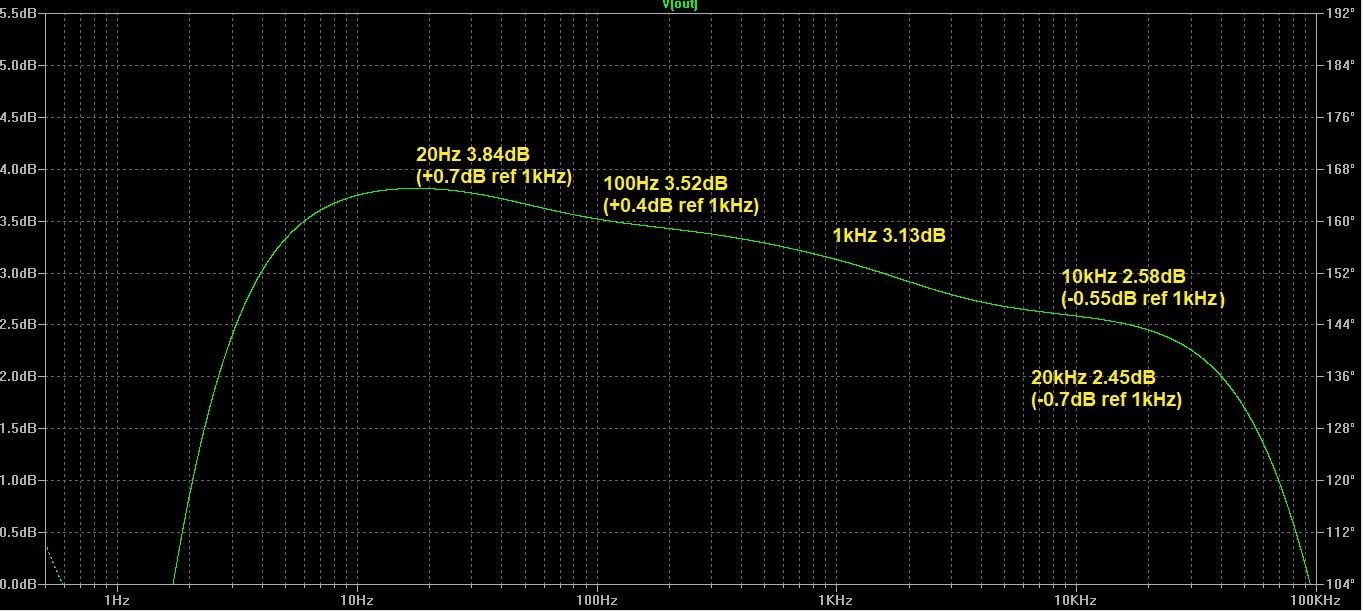The height and width of the screenshot is (611, 1363).
Task: Click the 0.5dB left axis label
Action: [x=18, y=532]
